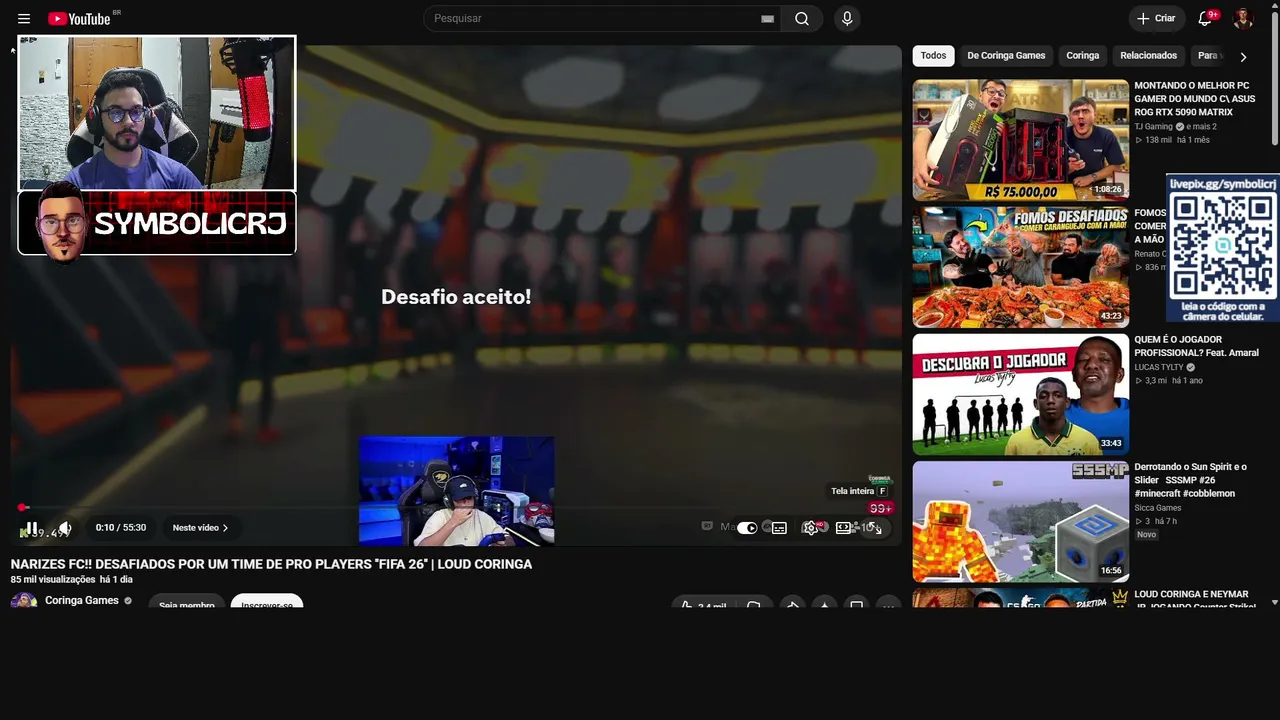Viewport: 1280px width, 720px height.
Task: Open the account avatar menu
Action: pos(1243,19)
